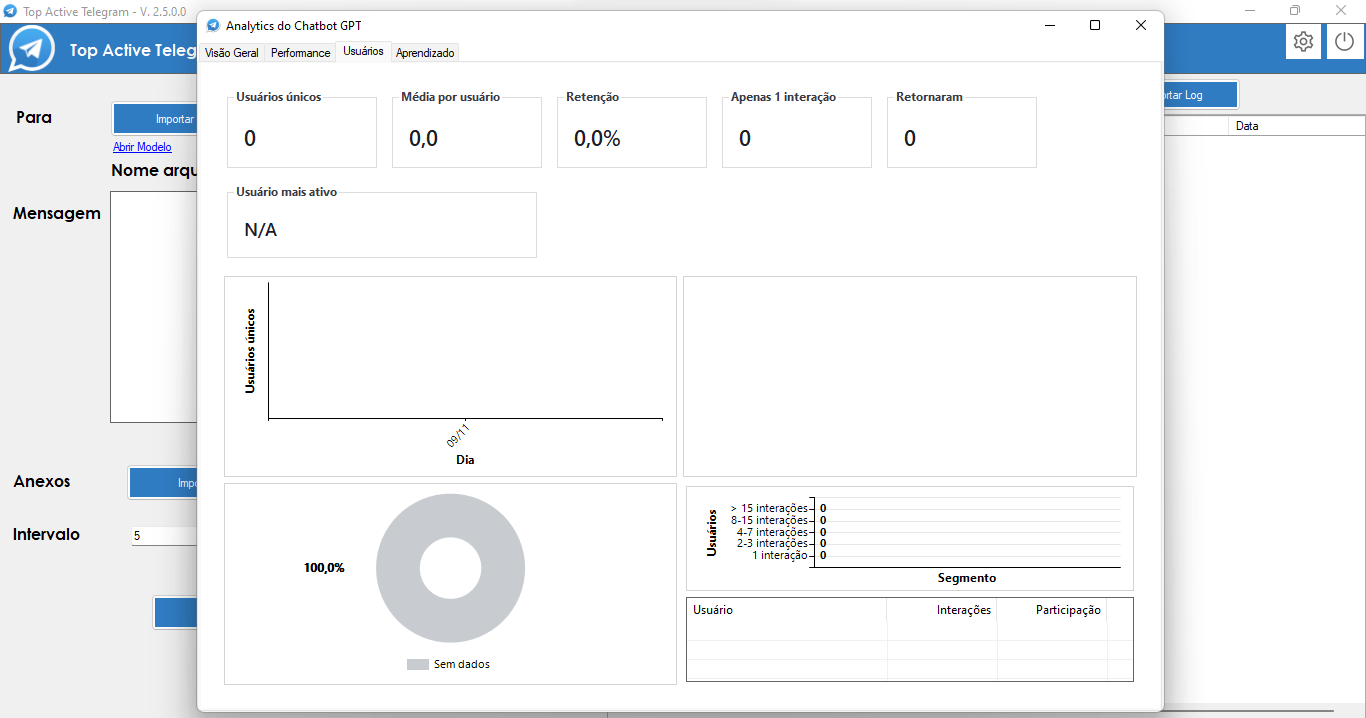The width and height of the screenshot is (1366, 718).
Task: Click the Intervalo number field
Action: point(165,536)
